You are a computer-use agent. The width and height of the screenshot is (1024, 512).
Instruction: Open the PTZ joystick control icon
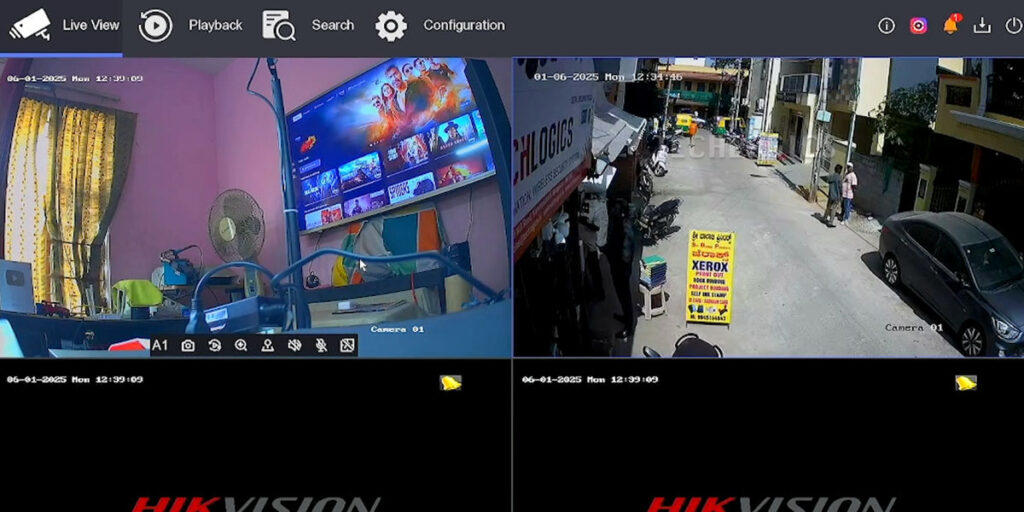tap(267, 346)
